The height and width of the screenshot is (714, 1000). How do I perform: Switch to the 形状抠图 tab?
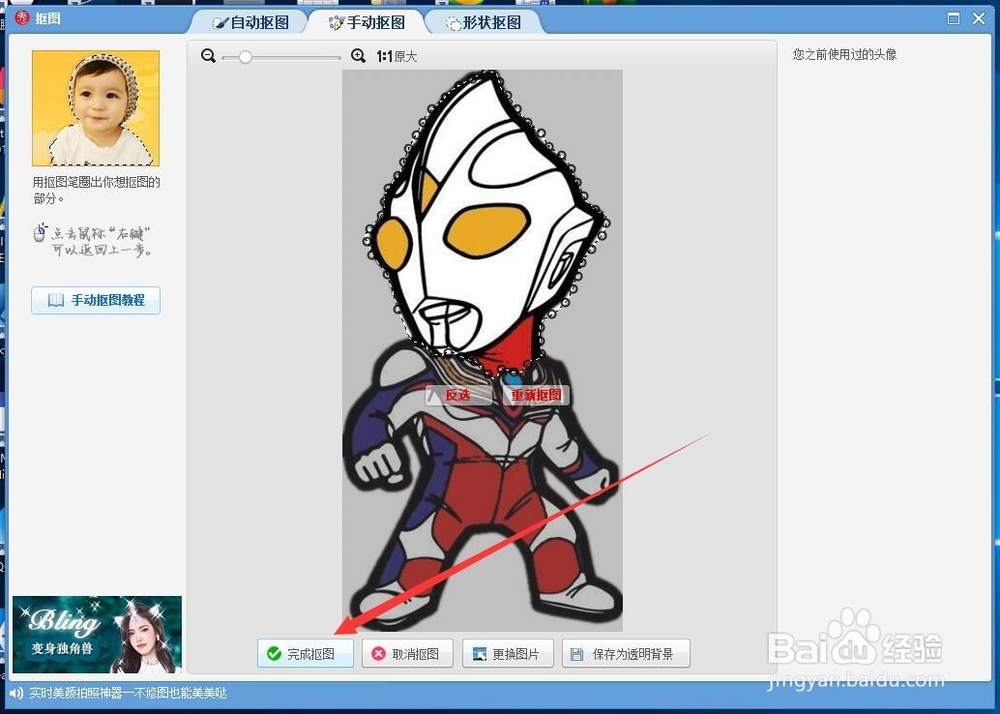pos(483,22)
